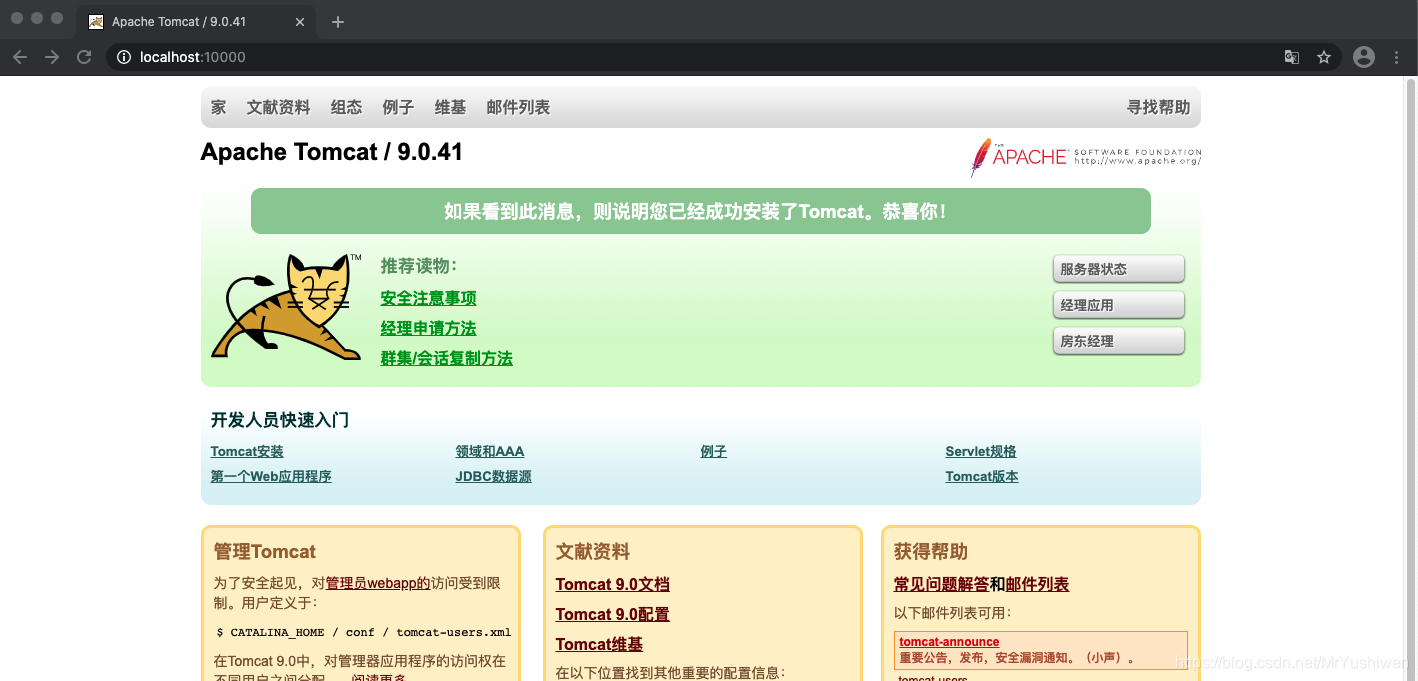The height and width of the screenshot is (681, 1418).
Task: Open the 组态 navigation item
Action: (x=347, y=107)
